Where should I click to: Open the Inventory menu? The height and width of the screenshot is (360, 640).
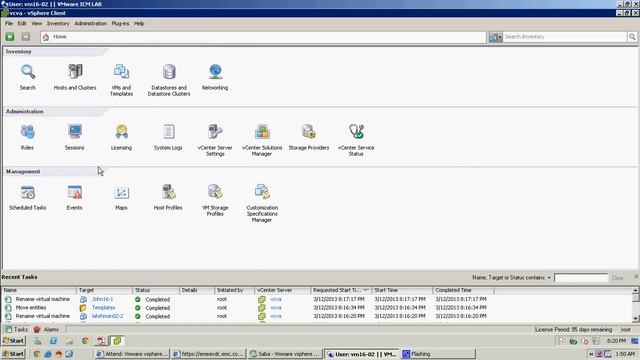(58, 24)
